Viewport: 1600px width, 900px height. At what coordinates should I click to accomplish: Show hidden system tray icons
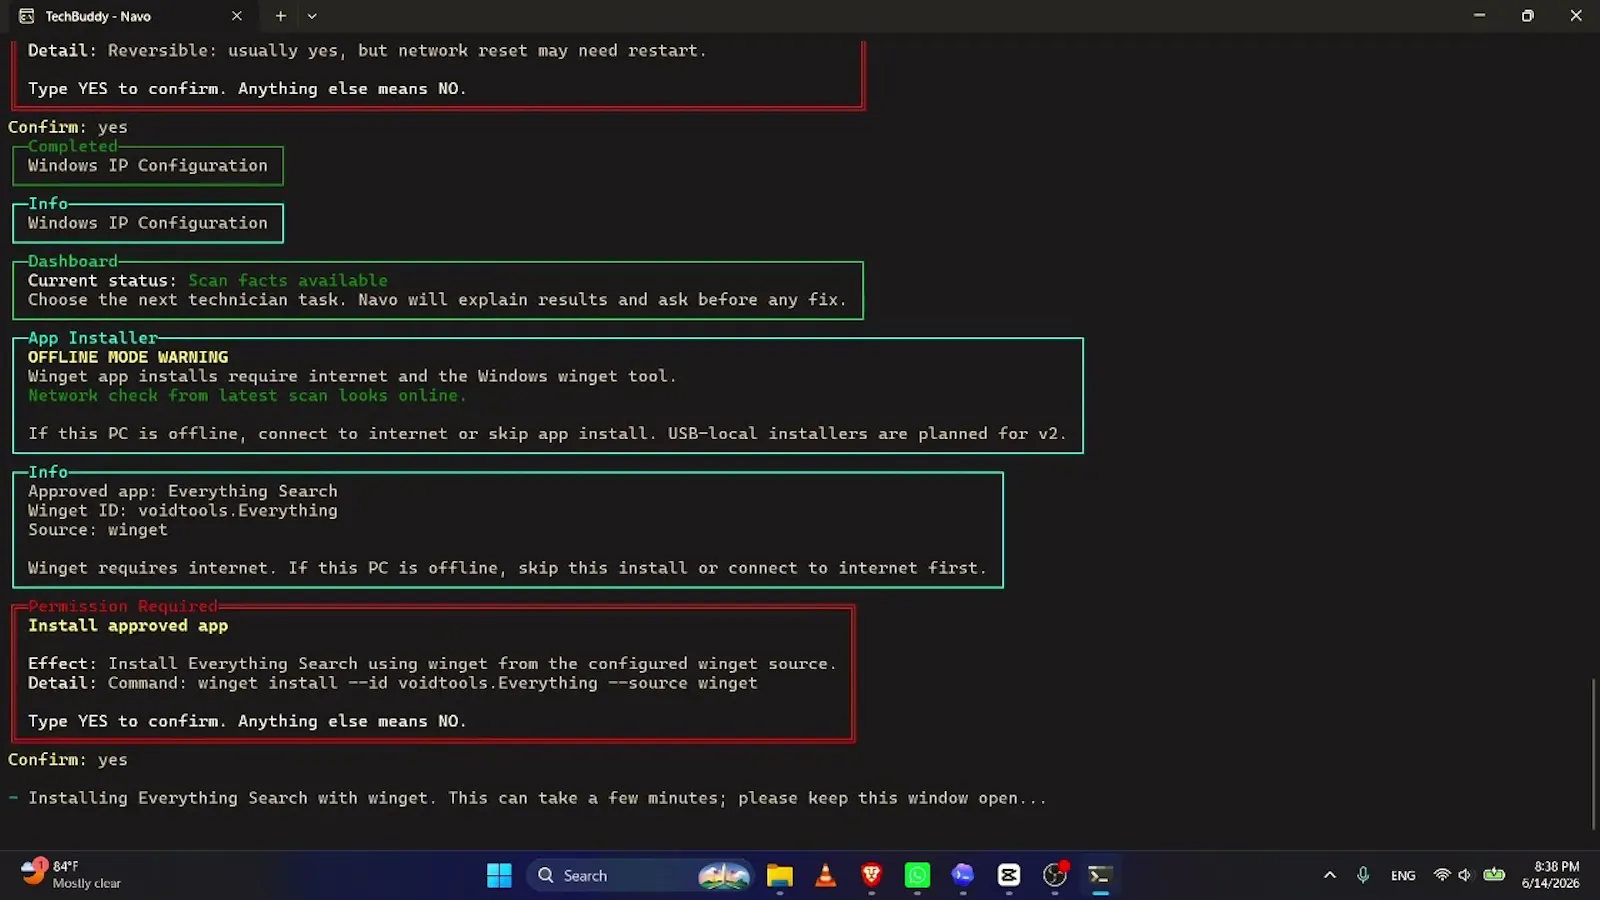pyautogui.click(x=1329, y=875)
